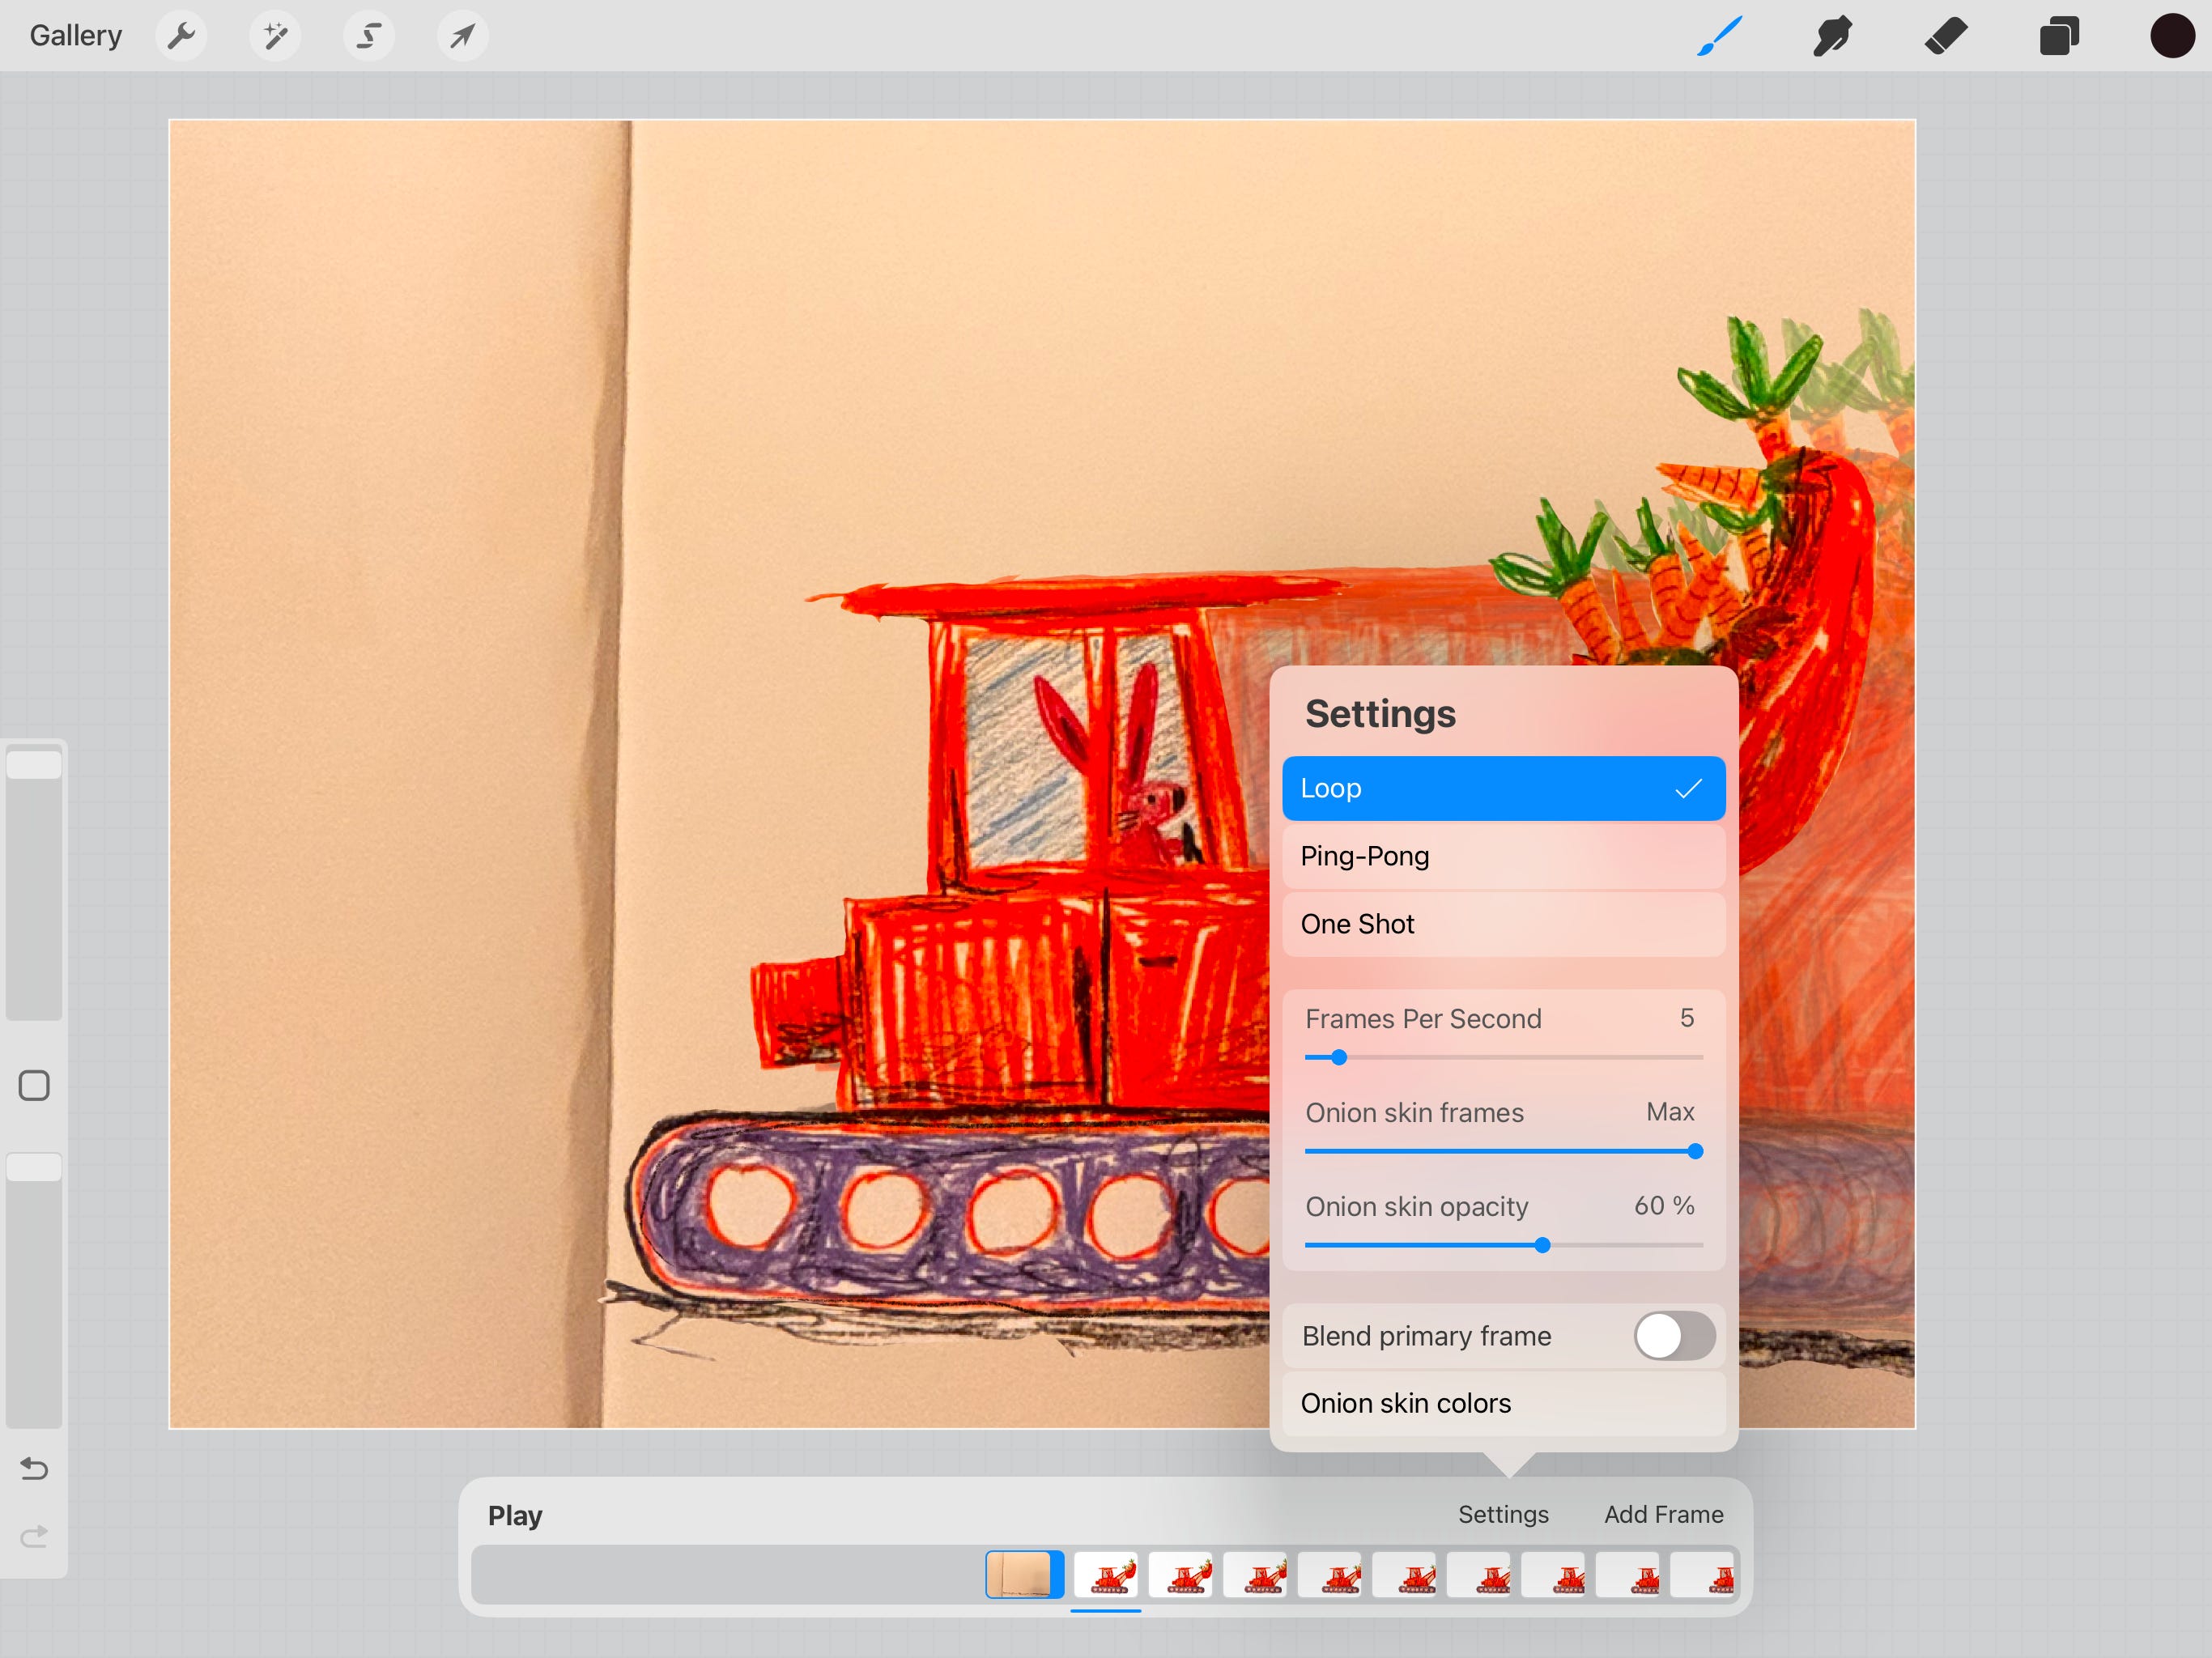Activate the Transform arrow tool

click(x=462, y=36)
